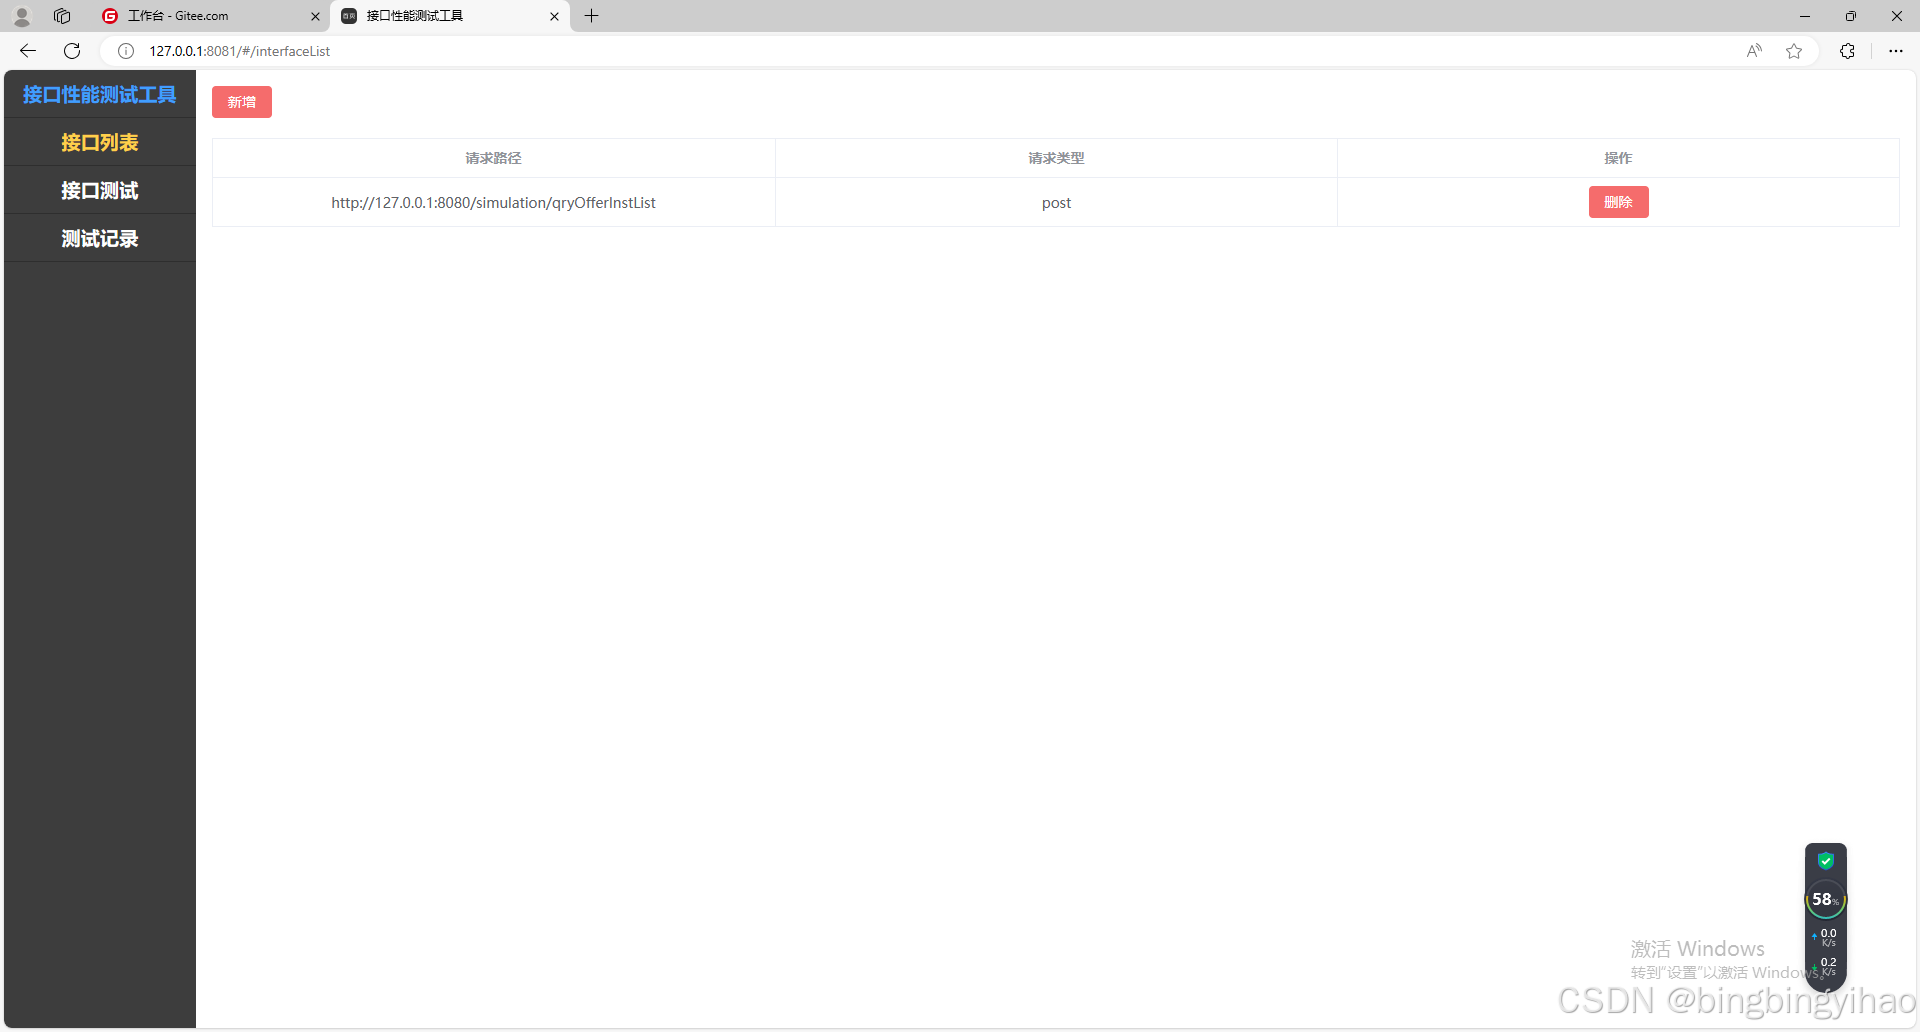1920x1032 pixels.
Task: Add page to favorites star icon
Action: coord(1794,51)
